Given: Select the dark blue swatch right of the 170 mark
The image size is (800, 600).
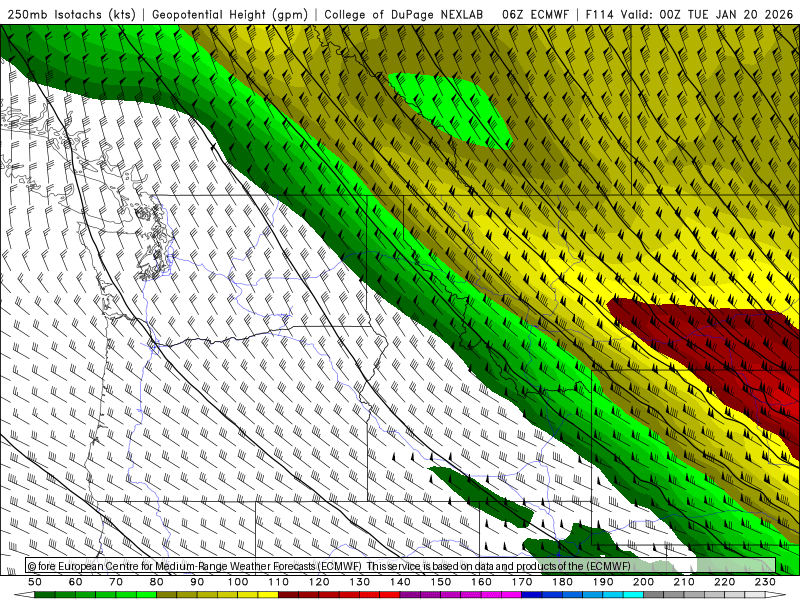Looking at the screenshot, I should (x=532, y=595).
